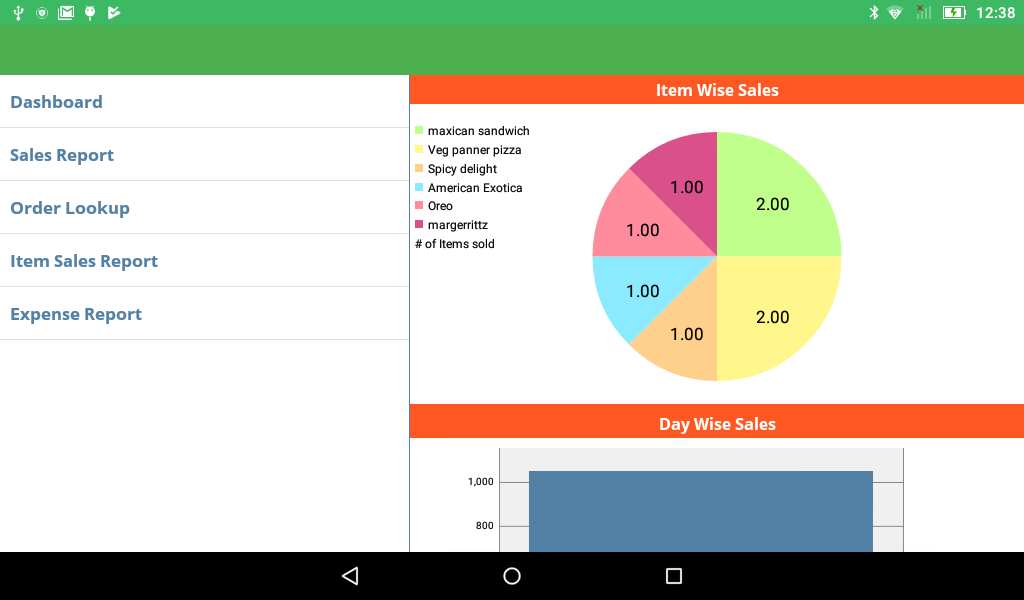Tap the Android back navigation button
This screenshot has height=600, width=1024.
(349, 576)
